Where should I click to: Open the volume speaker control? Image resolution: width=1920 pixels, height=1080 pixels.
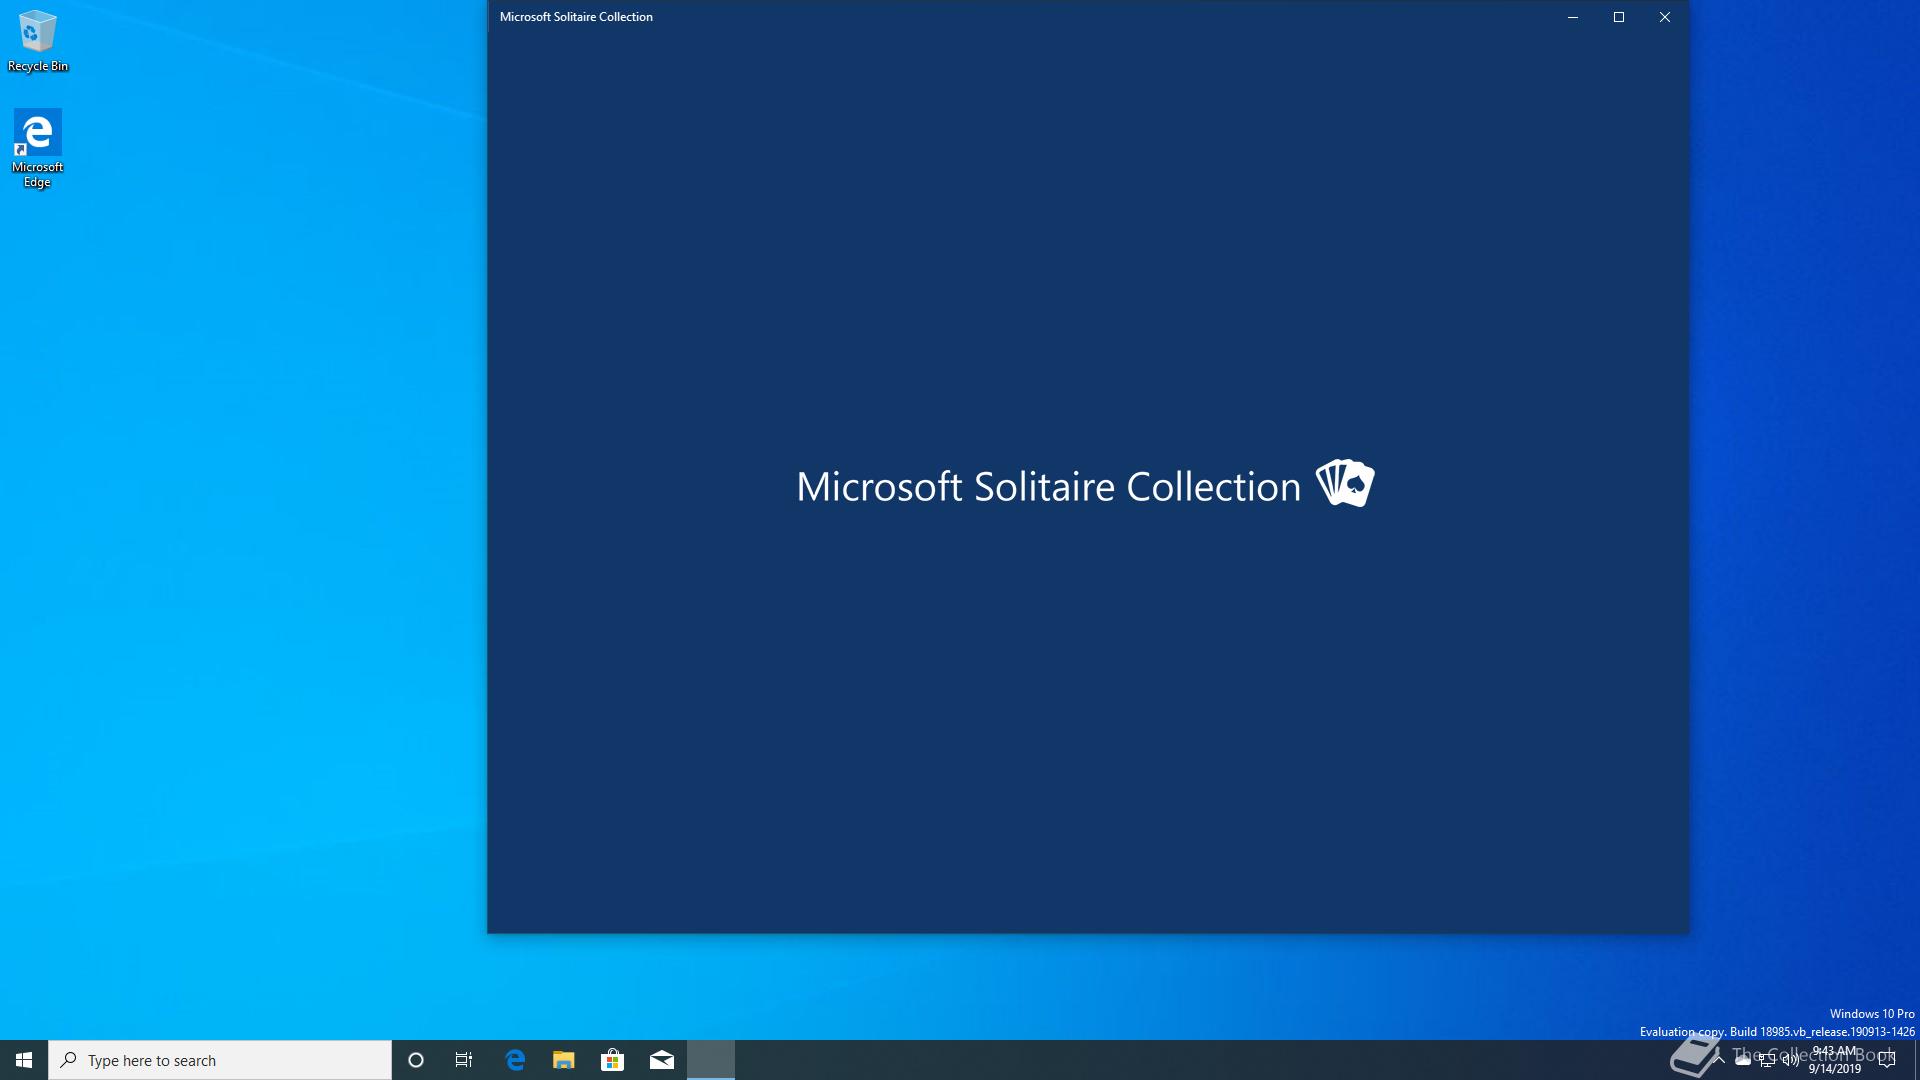[1790, 1060]
